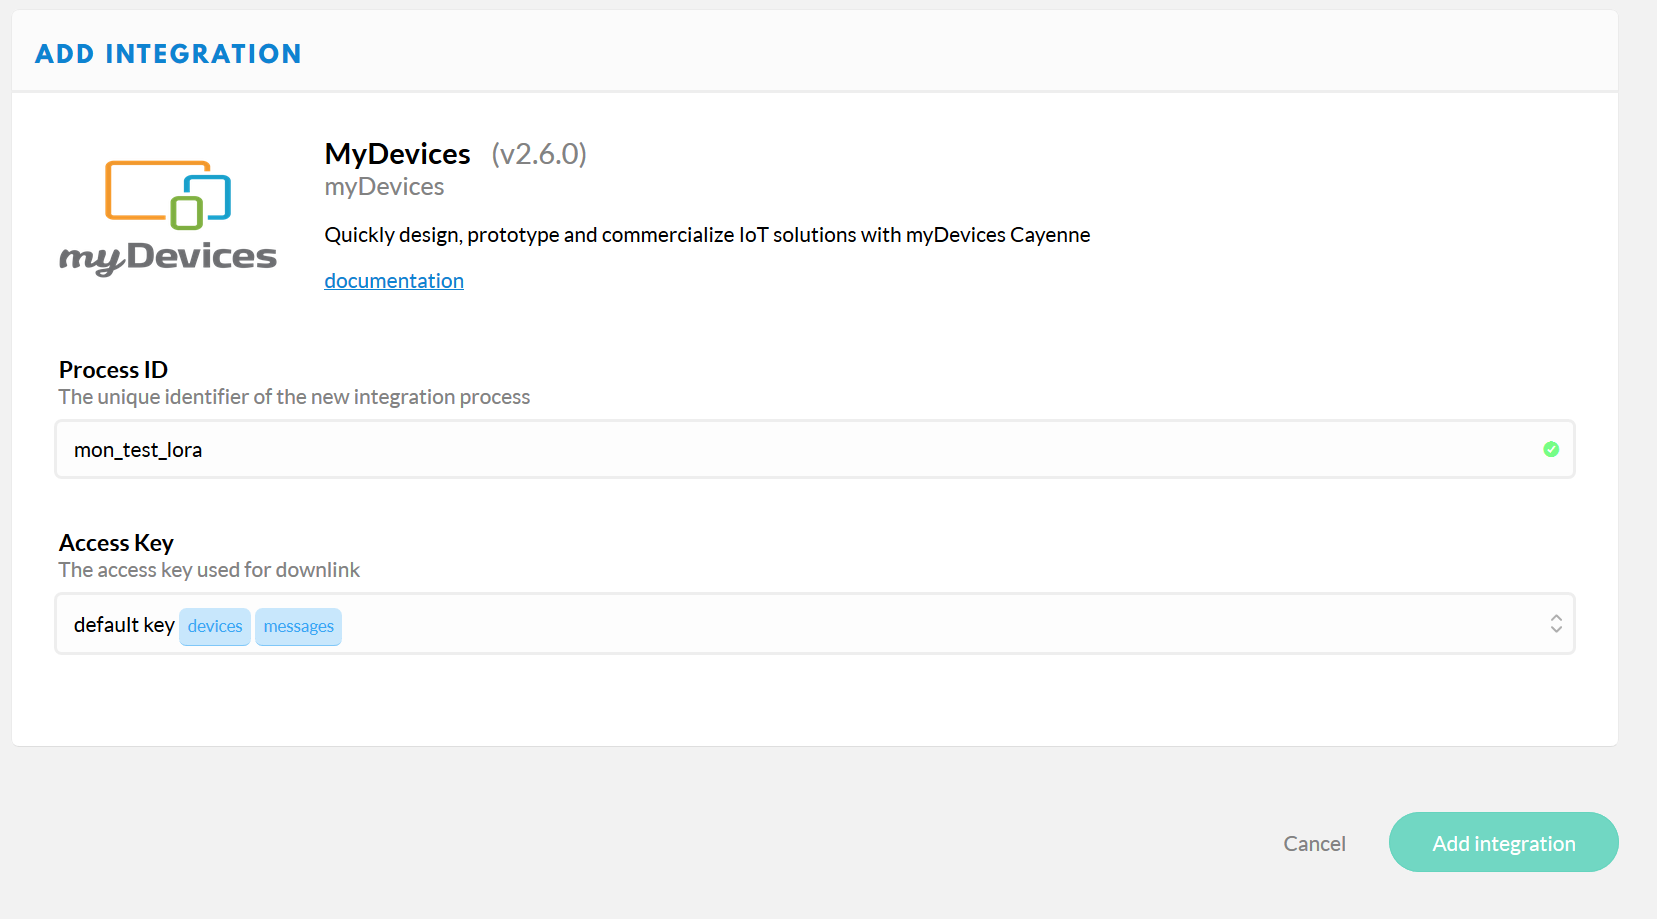The image size is (1657, 919).
Task: Click the myDevices logo image
Action: pos(168,218)
